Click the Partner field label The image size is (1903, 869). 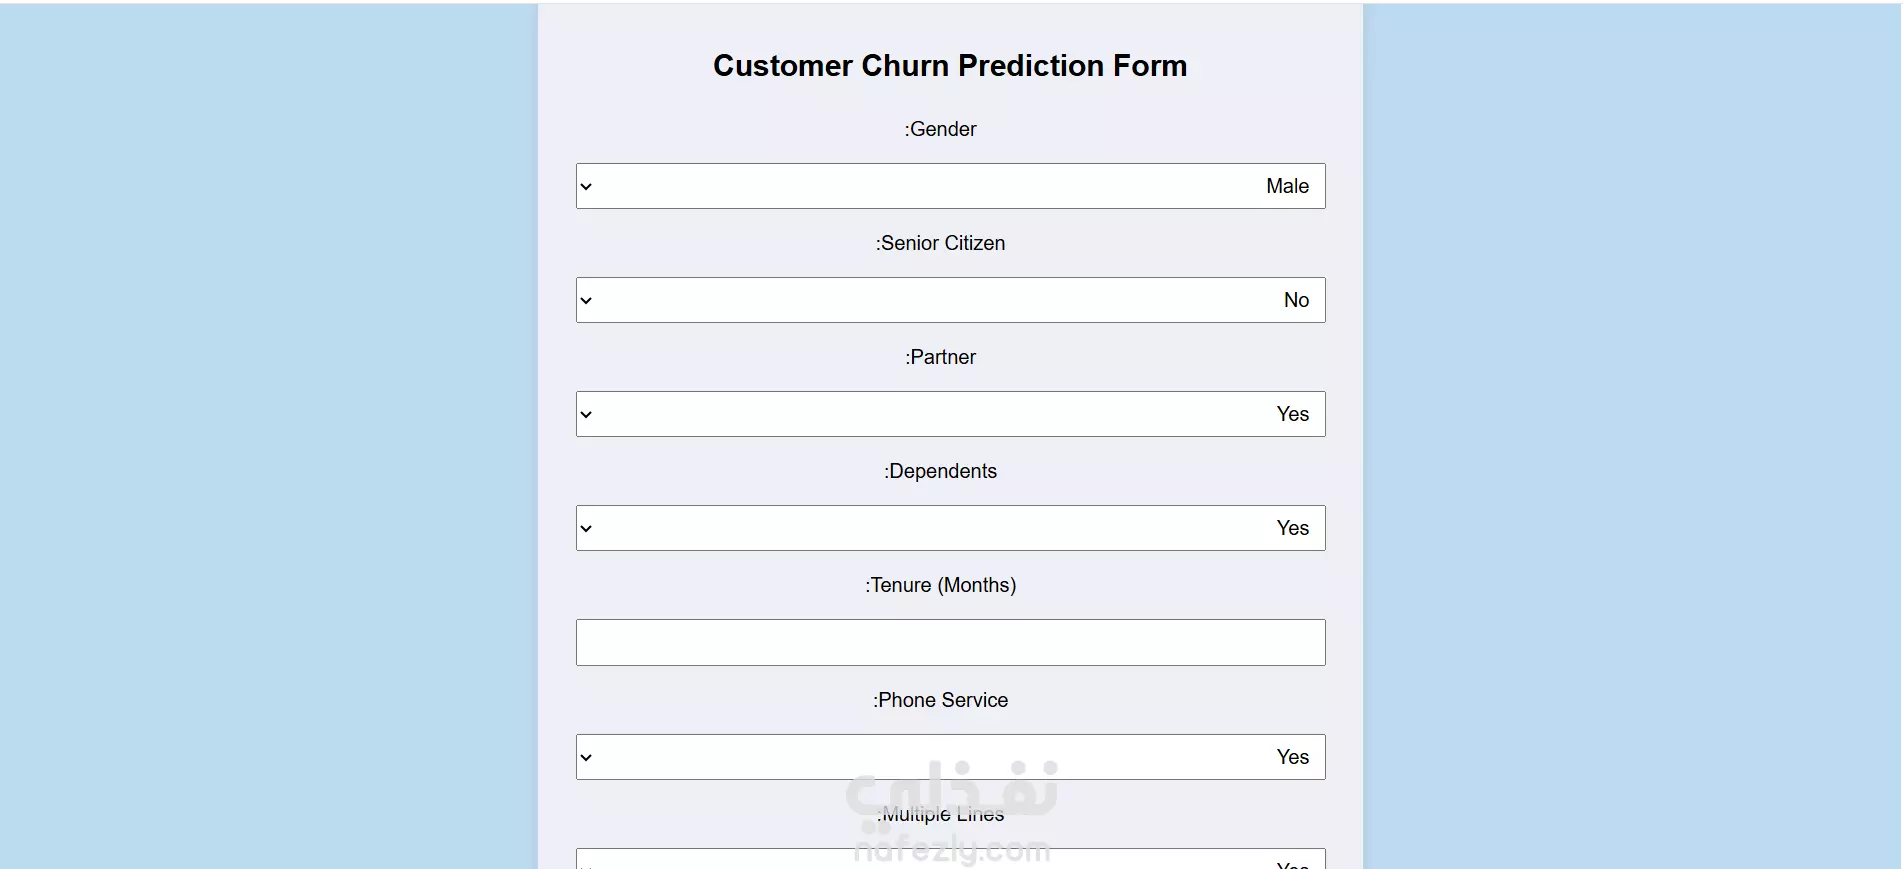click(941, 358)
